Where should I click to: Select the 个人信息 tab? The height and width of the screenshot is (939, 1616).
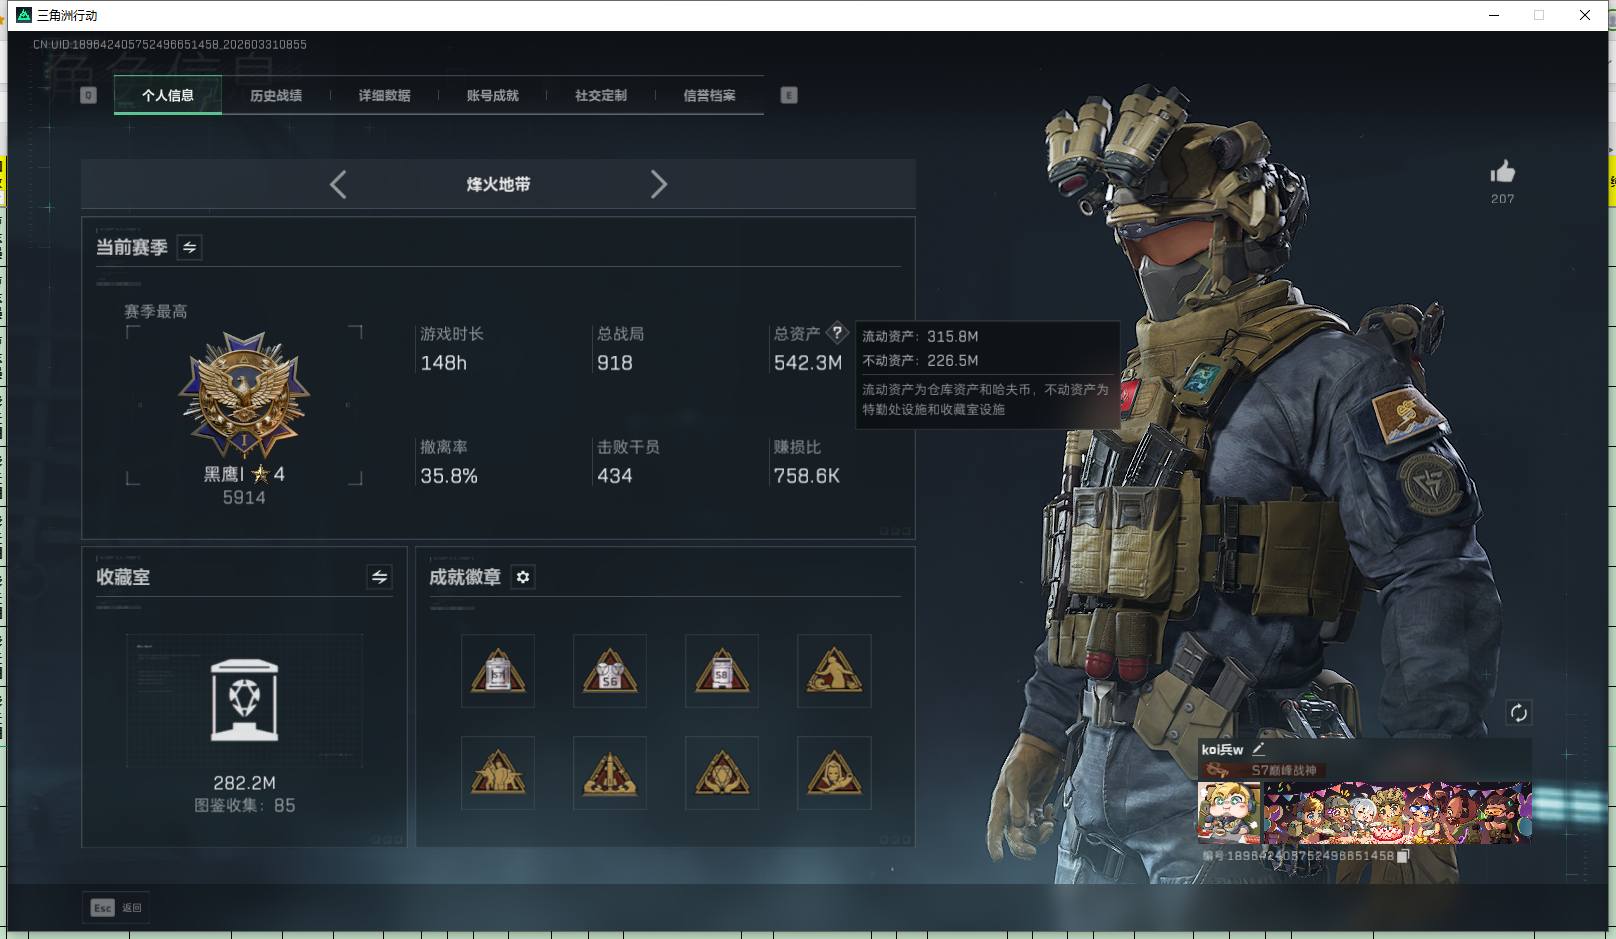(x=168, y=95)
